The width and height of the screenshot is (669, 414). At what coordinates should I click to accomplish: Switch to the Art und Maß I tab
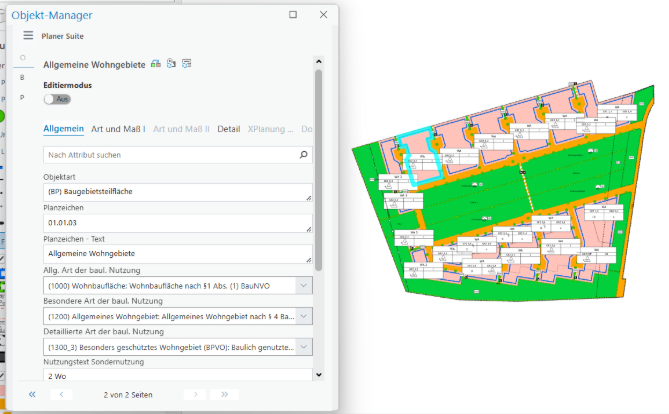click(x=118, y=129)
